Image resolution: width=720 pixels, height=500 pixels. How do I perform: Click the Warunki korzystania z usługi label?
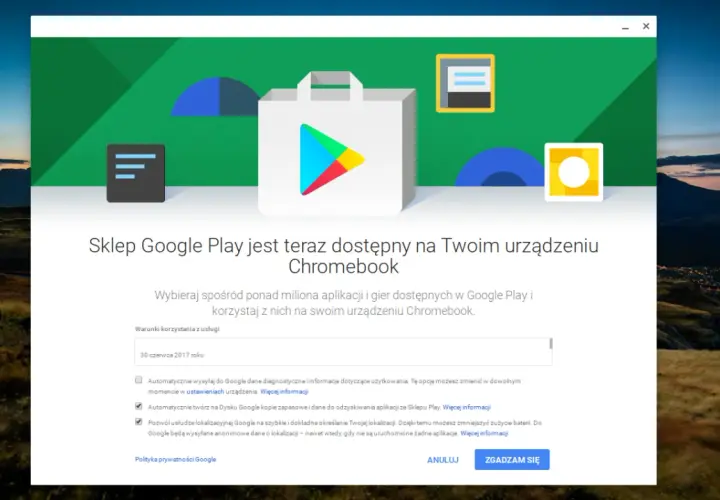177,329
